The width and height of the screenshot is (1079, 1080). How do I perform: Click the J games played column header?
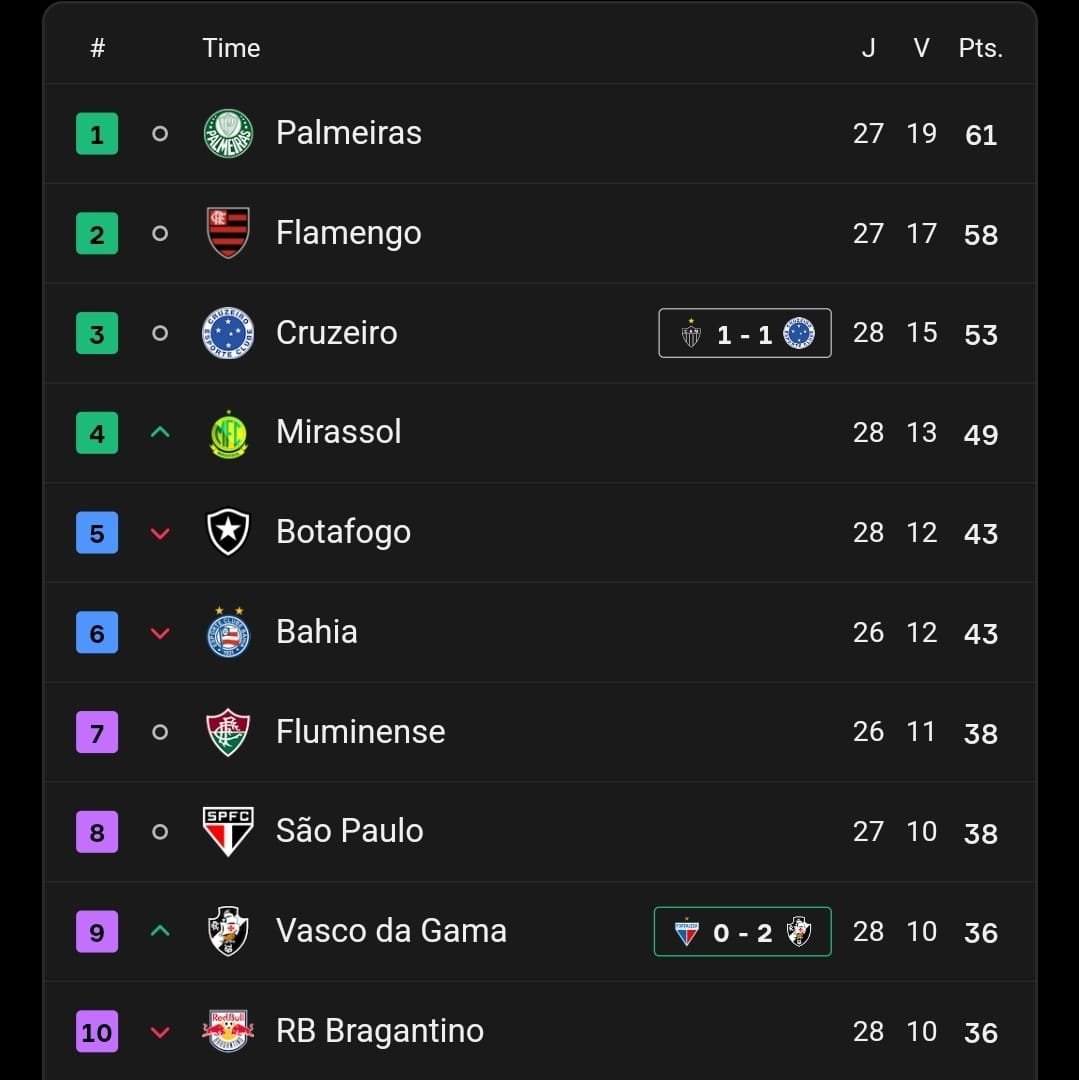tap(868, 48)
